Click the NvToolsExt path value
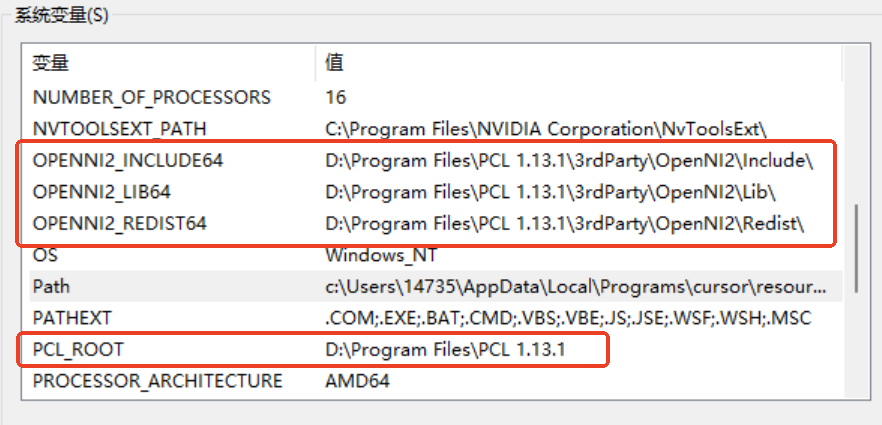This screenshot has width=882, height=425. (546, 129)
